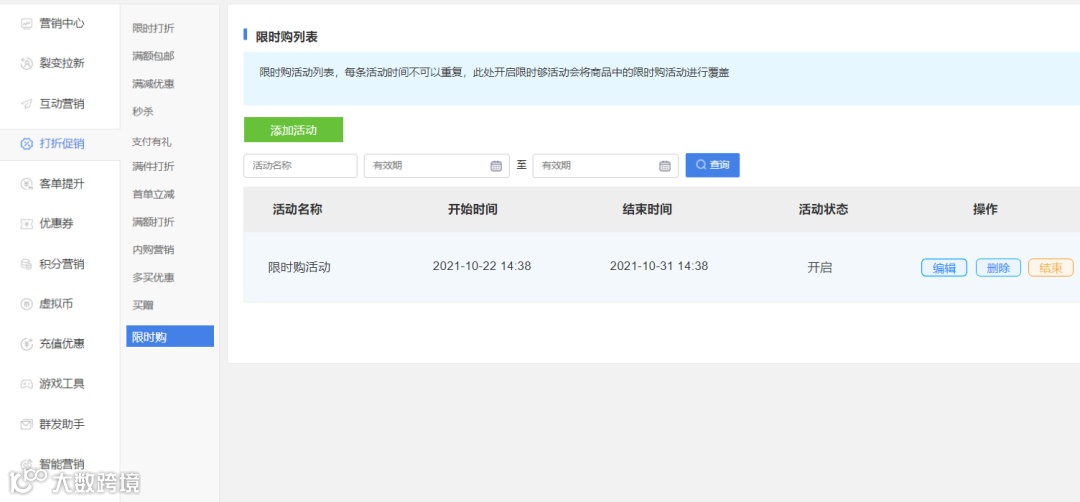The height and width of the screenshot is (502, 1080).
Task: Click the 互动营销 paper-plane icon
Action: click(27, 104)
